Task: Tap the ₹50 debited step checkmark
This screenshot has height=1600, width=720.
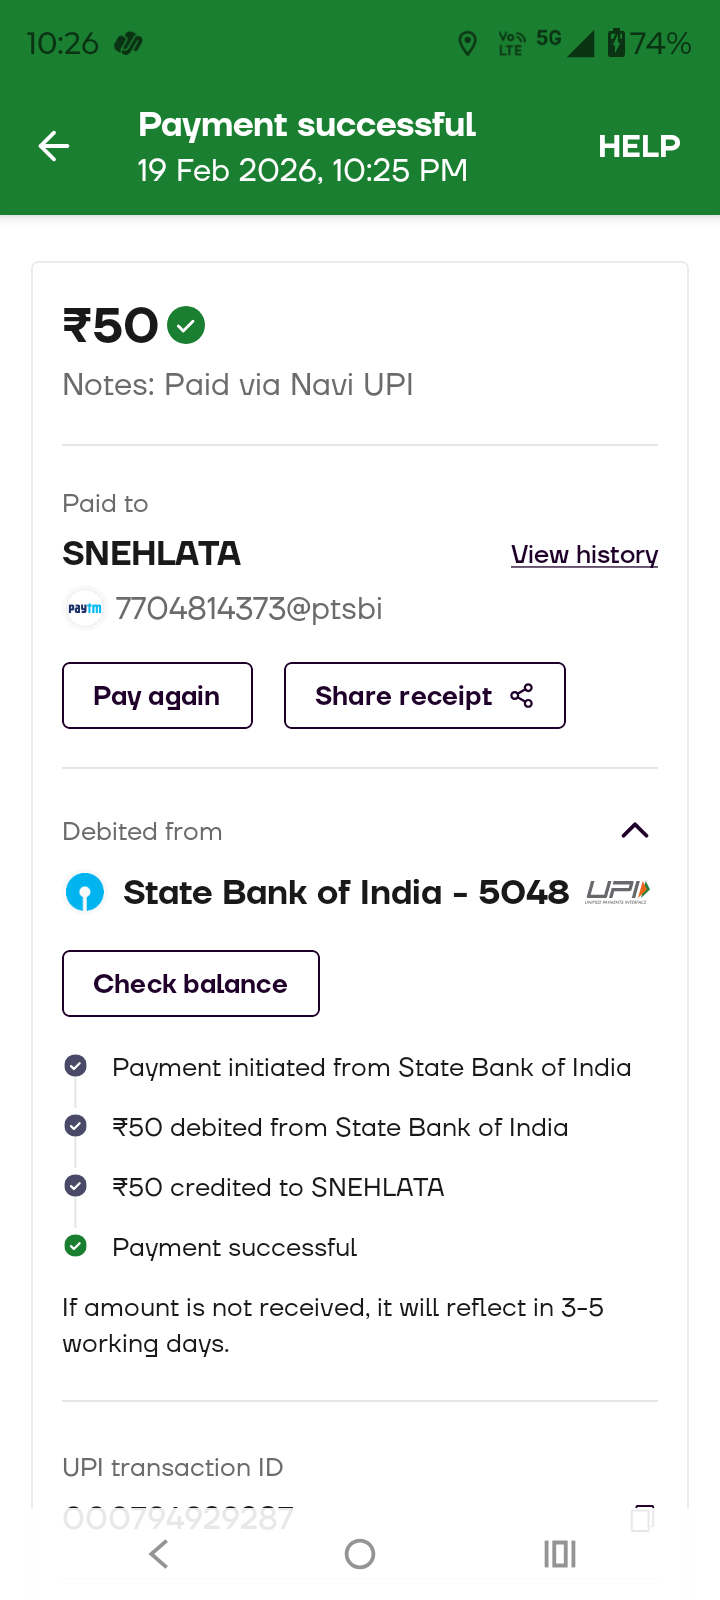Action: [75, 1126]
